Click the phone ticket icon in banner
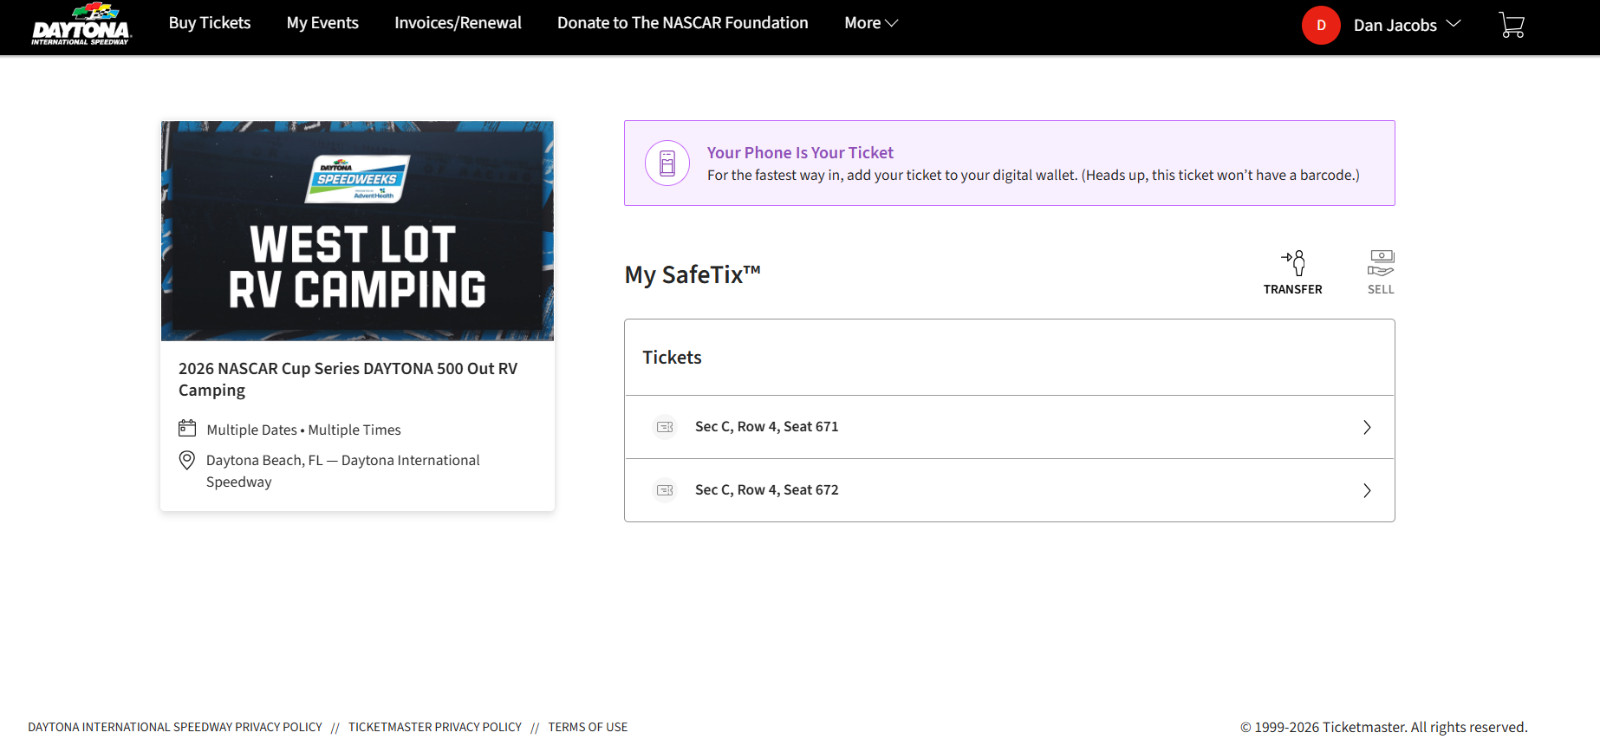This screenshot has height=743, width=1600. tap(667, 163)
